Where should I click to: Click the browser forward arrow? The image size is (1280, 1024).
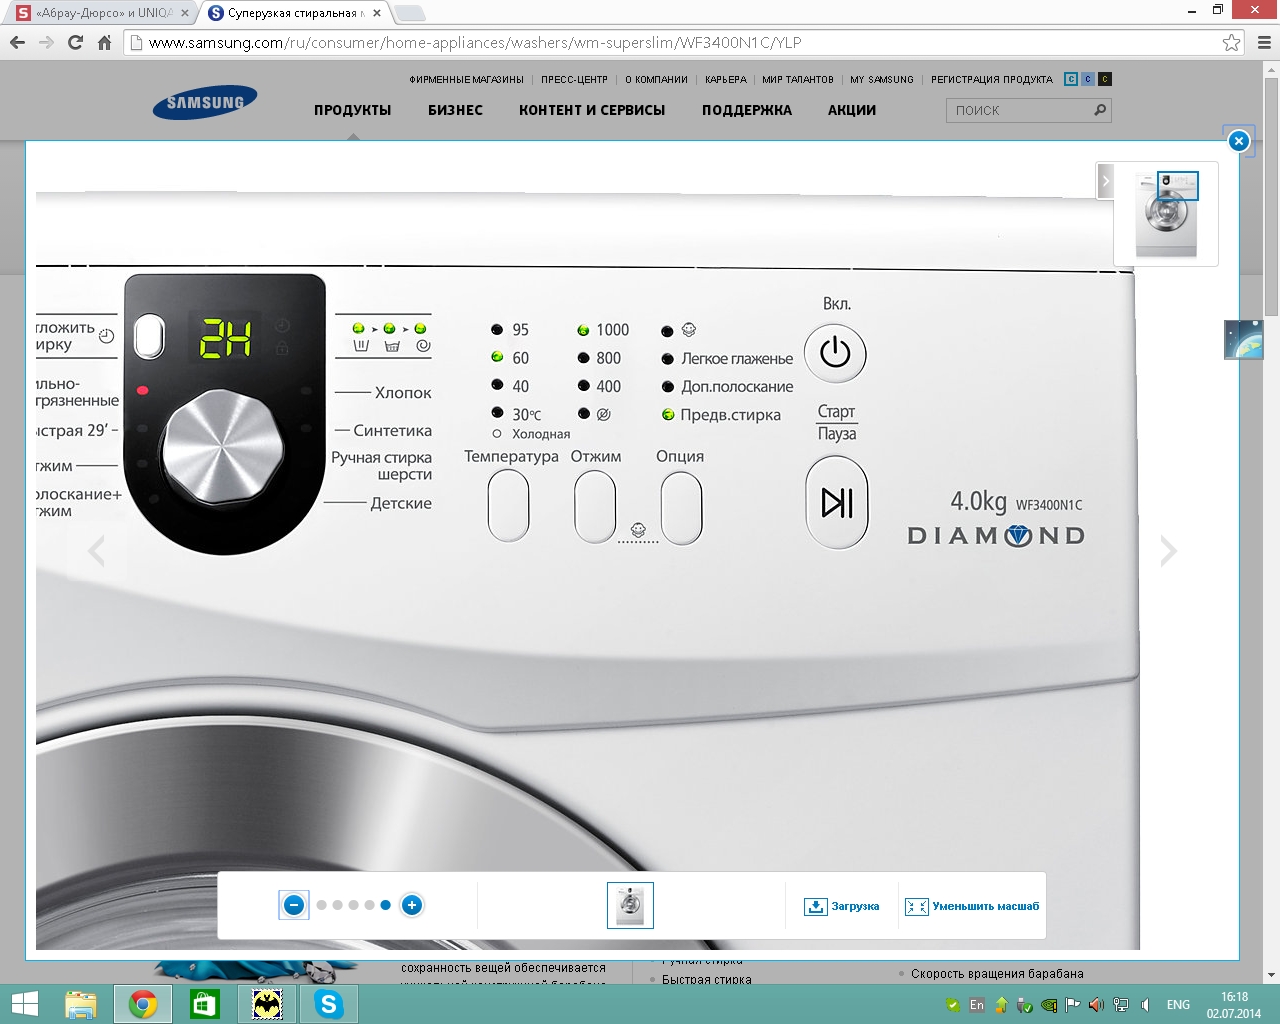click(x=46, y=43)
